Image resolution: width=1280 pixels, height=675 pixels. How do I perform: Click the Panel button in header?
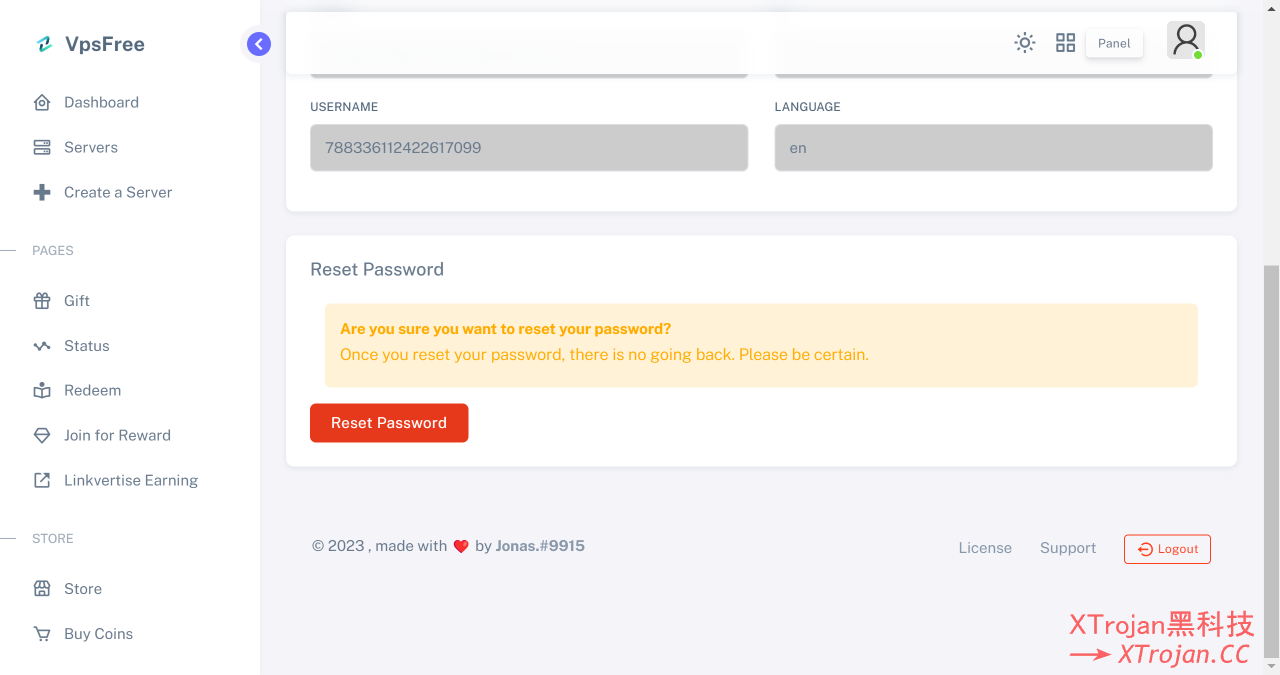(x=1114, y=43)
